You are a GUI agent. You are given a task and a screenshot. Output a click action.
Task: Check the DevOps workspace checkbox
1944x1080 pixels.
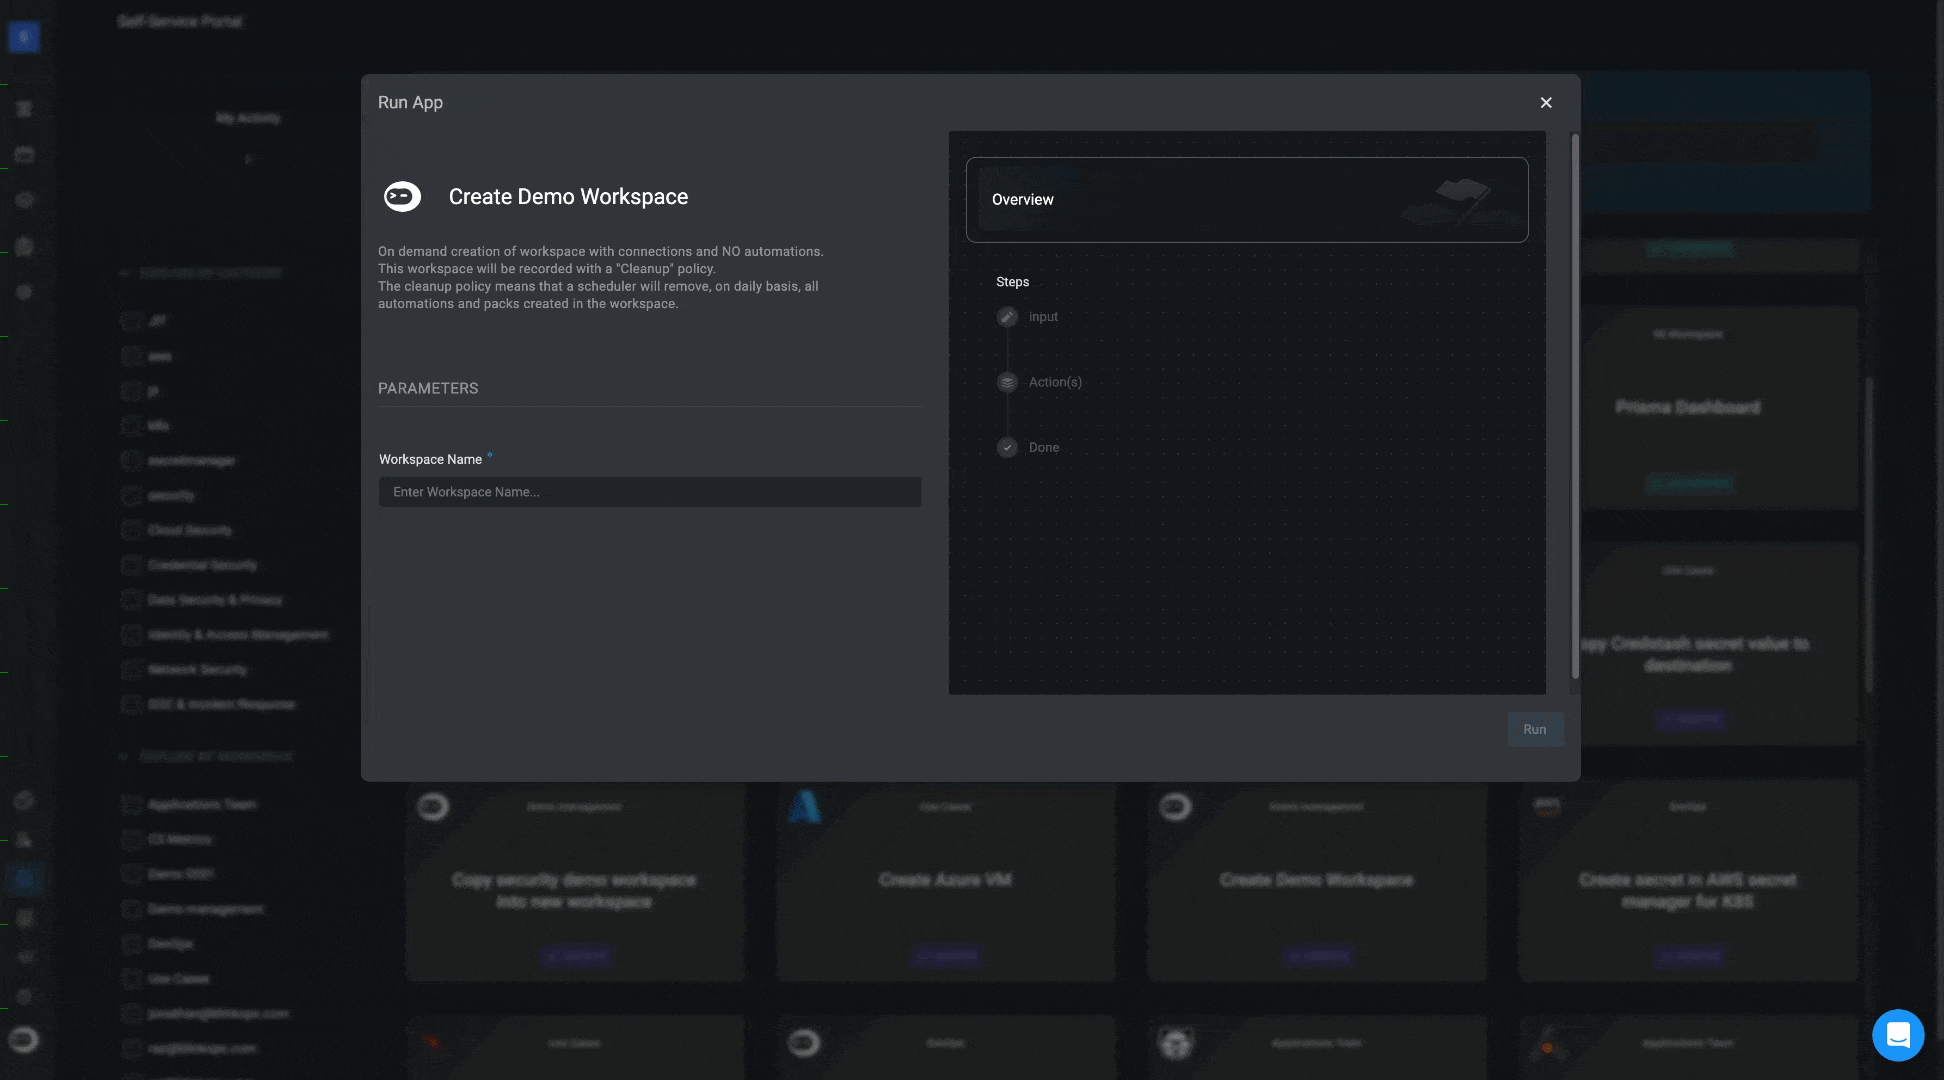pos(130,944)
